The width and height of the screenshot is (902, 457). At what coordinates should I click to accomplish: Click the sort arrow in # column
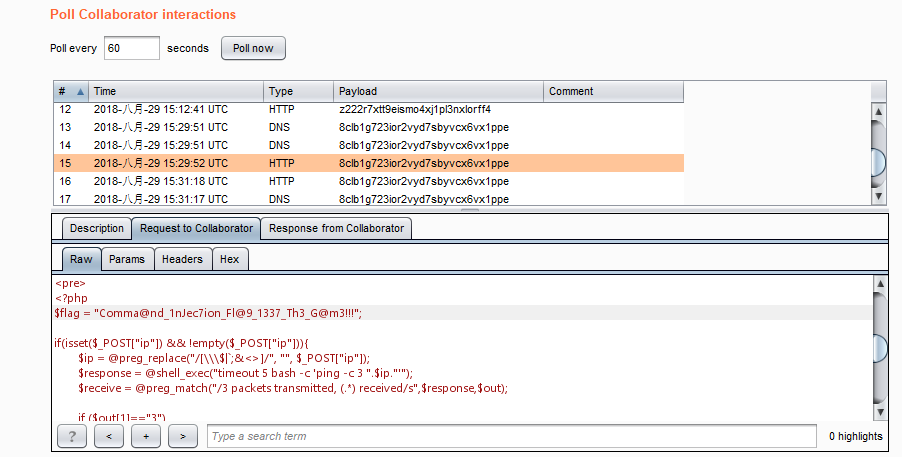click(x=80, y=91)
